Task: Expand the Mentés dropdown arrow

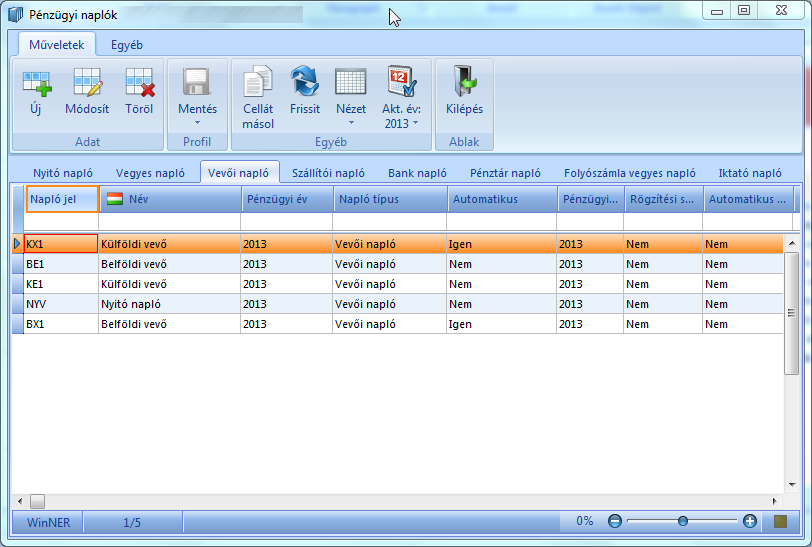Action: pos(197,123)
